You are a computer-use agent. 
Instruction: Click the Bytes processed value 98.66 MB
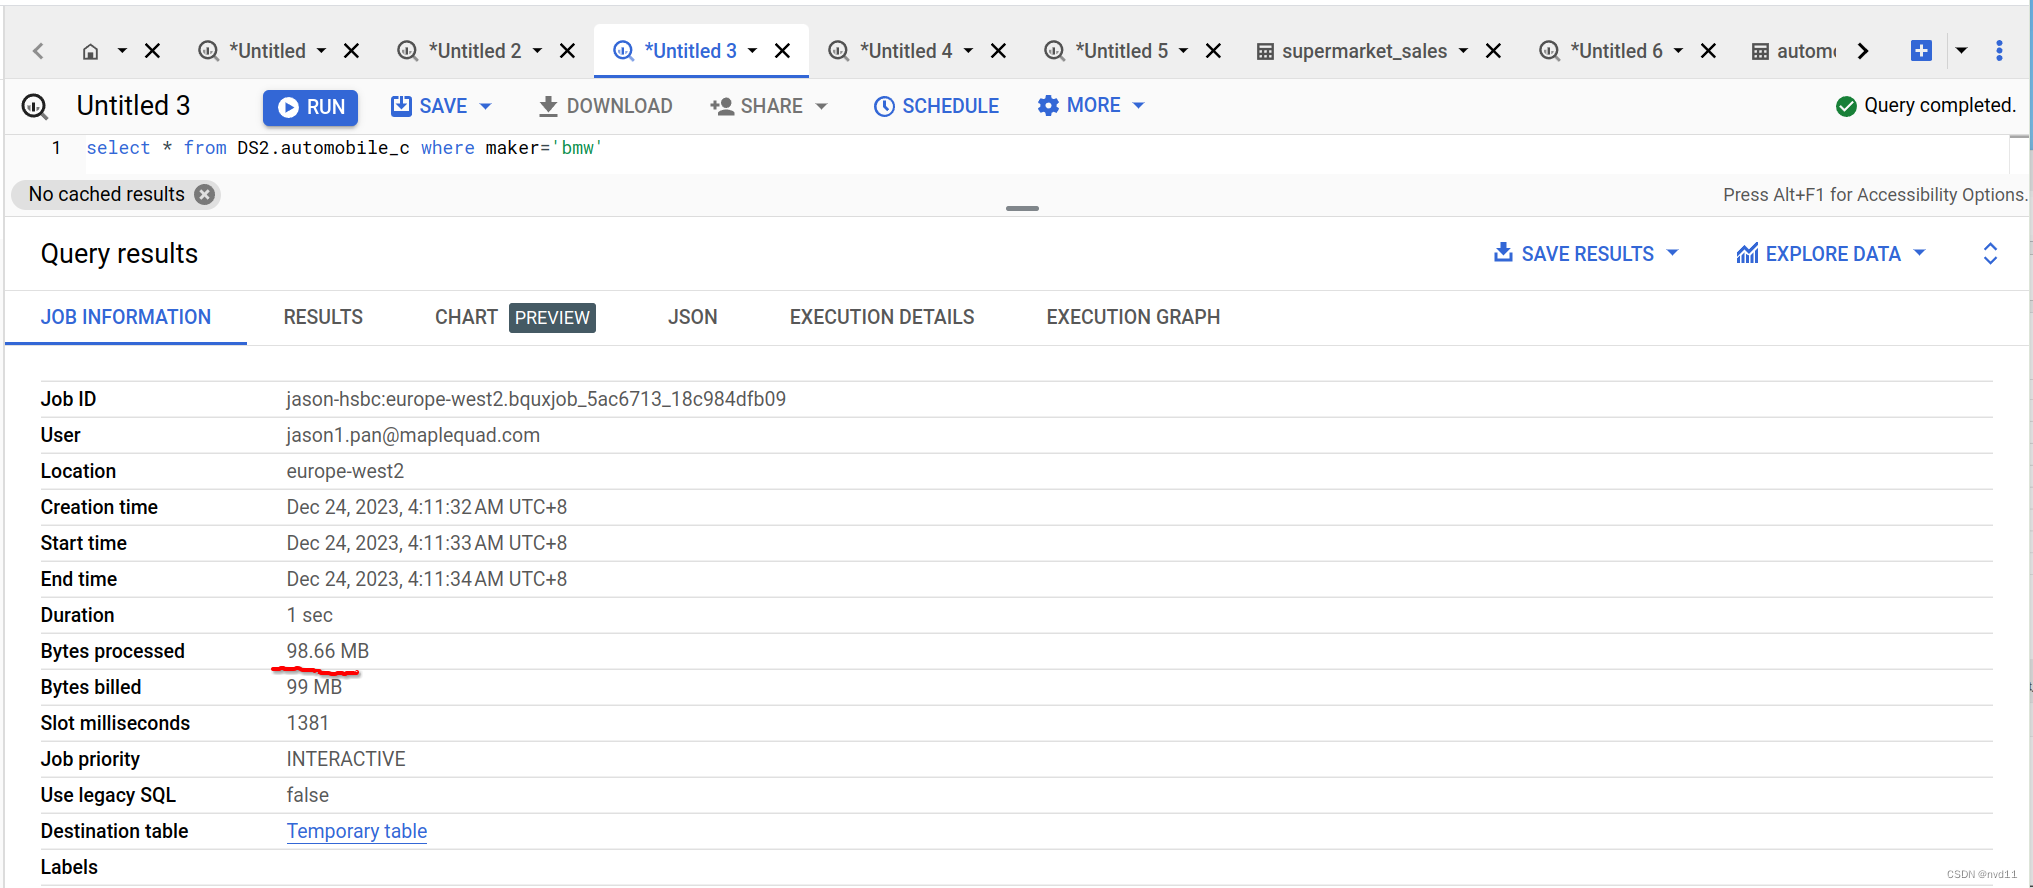(x=328, y=651)
